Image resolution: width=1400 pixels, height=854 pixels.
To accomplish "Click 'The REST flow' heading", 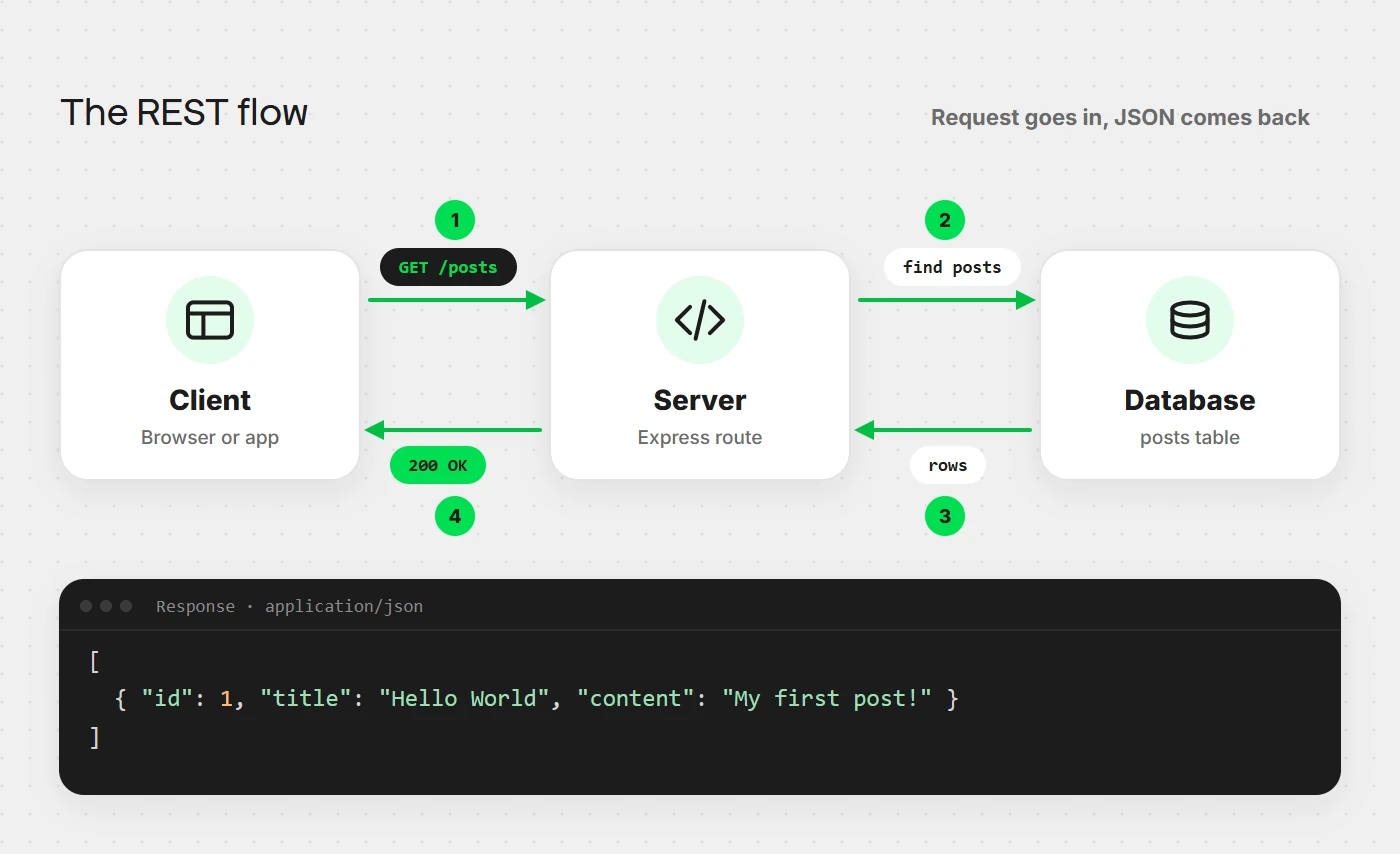I will (x=184, y=112).
